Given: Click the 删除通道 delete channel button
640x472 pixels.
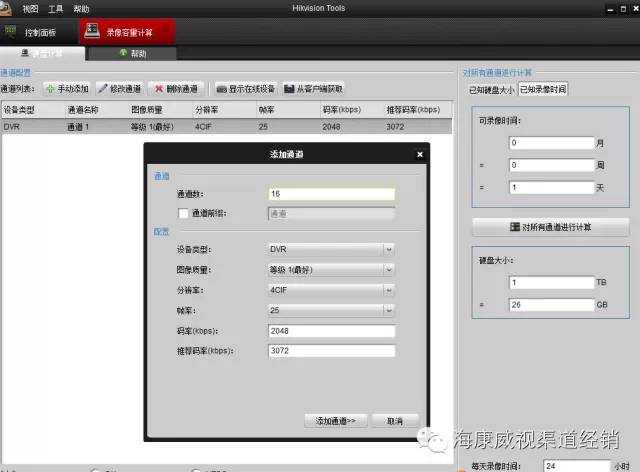Looking at the screenshot, I should (179, 89).
